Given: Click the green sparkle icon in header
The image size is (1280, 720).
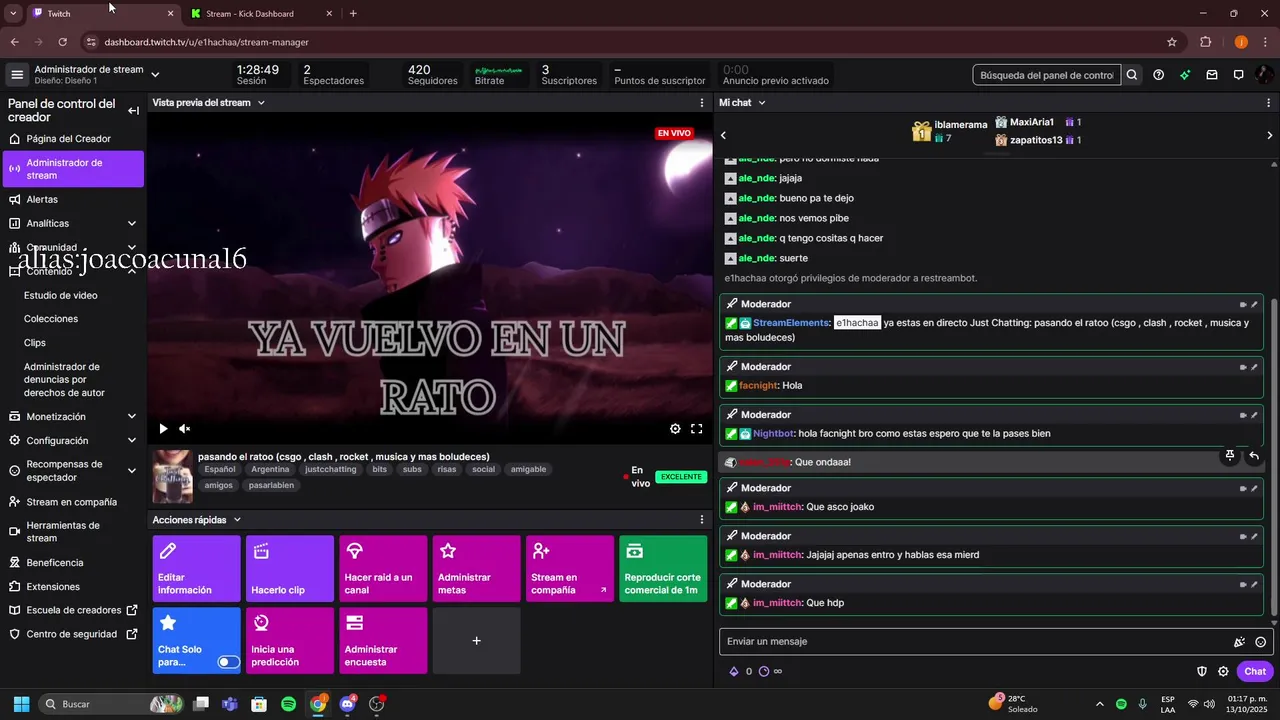Looking at the screenshot, I should (1185, 75).
